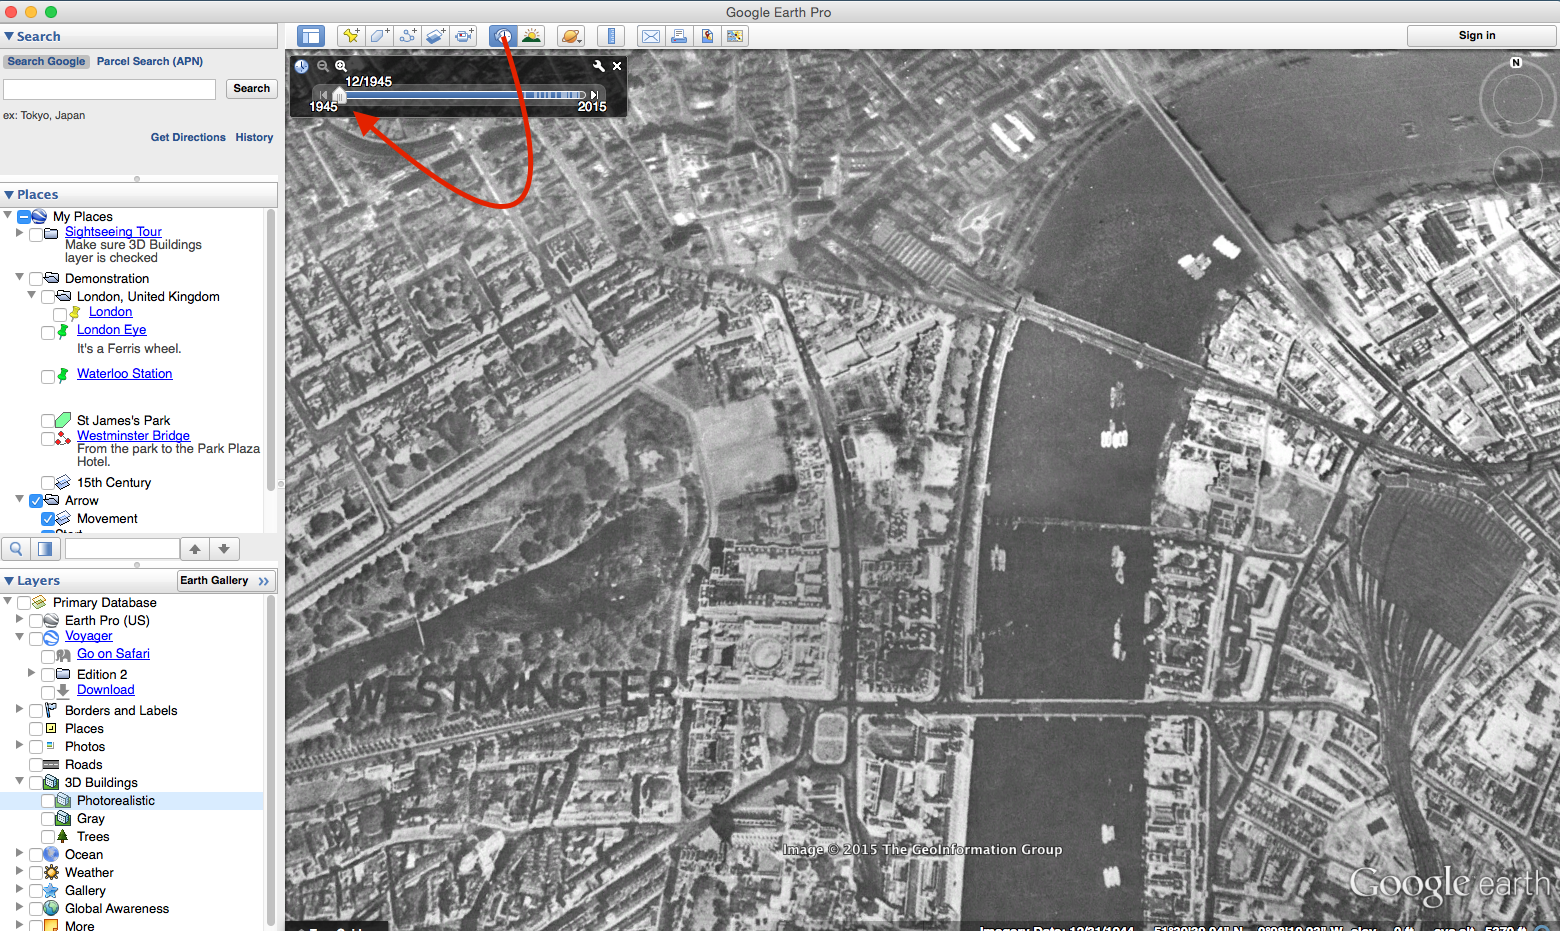Click the Search button
1560x931 pixels.
(x=251, y=89)
